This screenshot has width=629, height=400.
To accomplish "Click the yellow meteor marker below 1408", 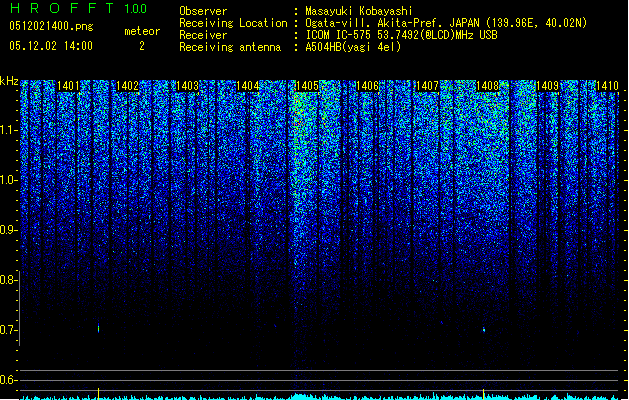I will click(484, 394).
